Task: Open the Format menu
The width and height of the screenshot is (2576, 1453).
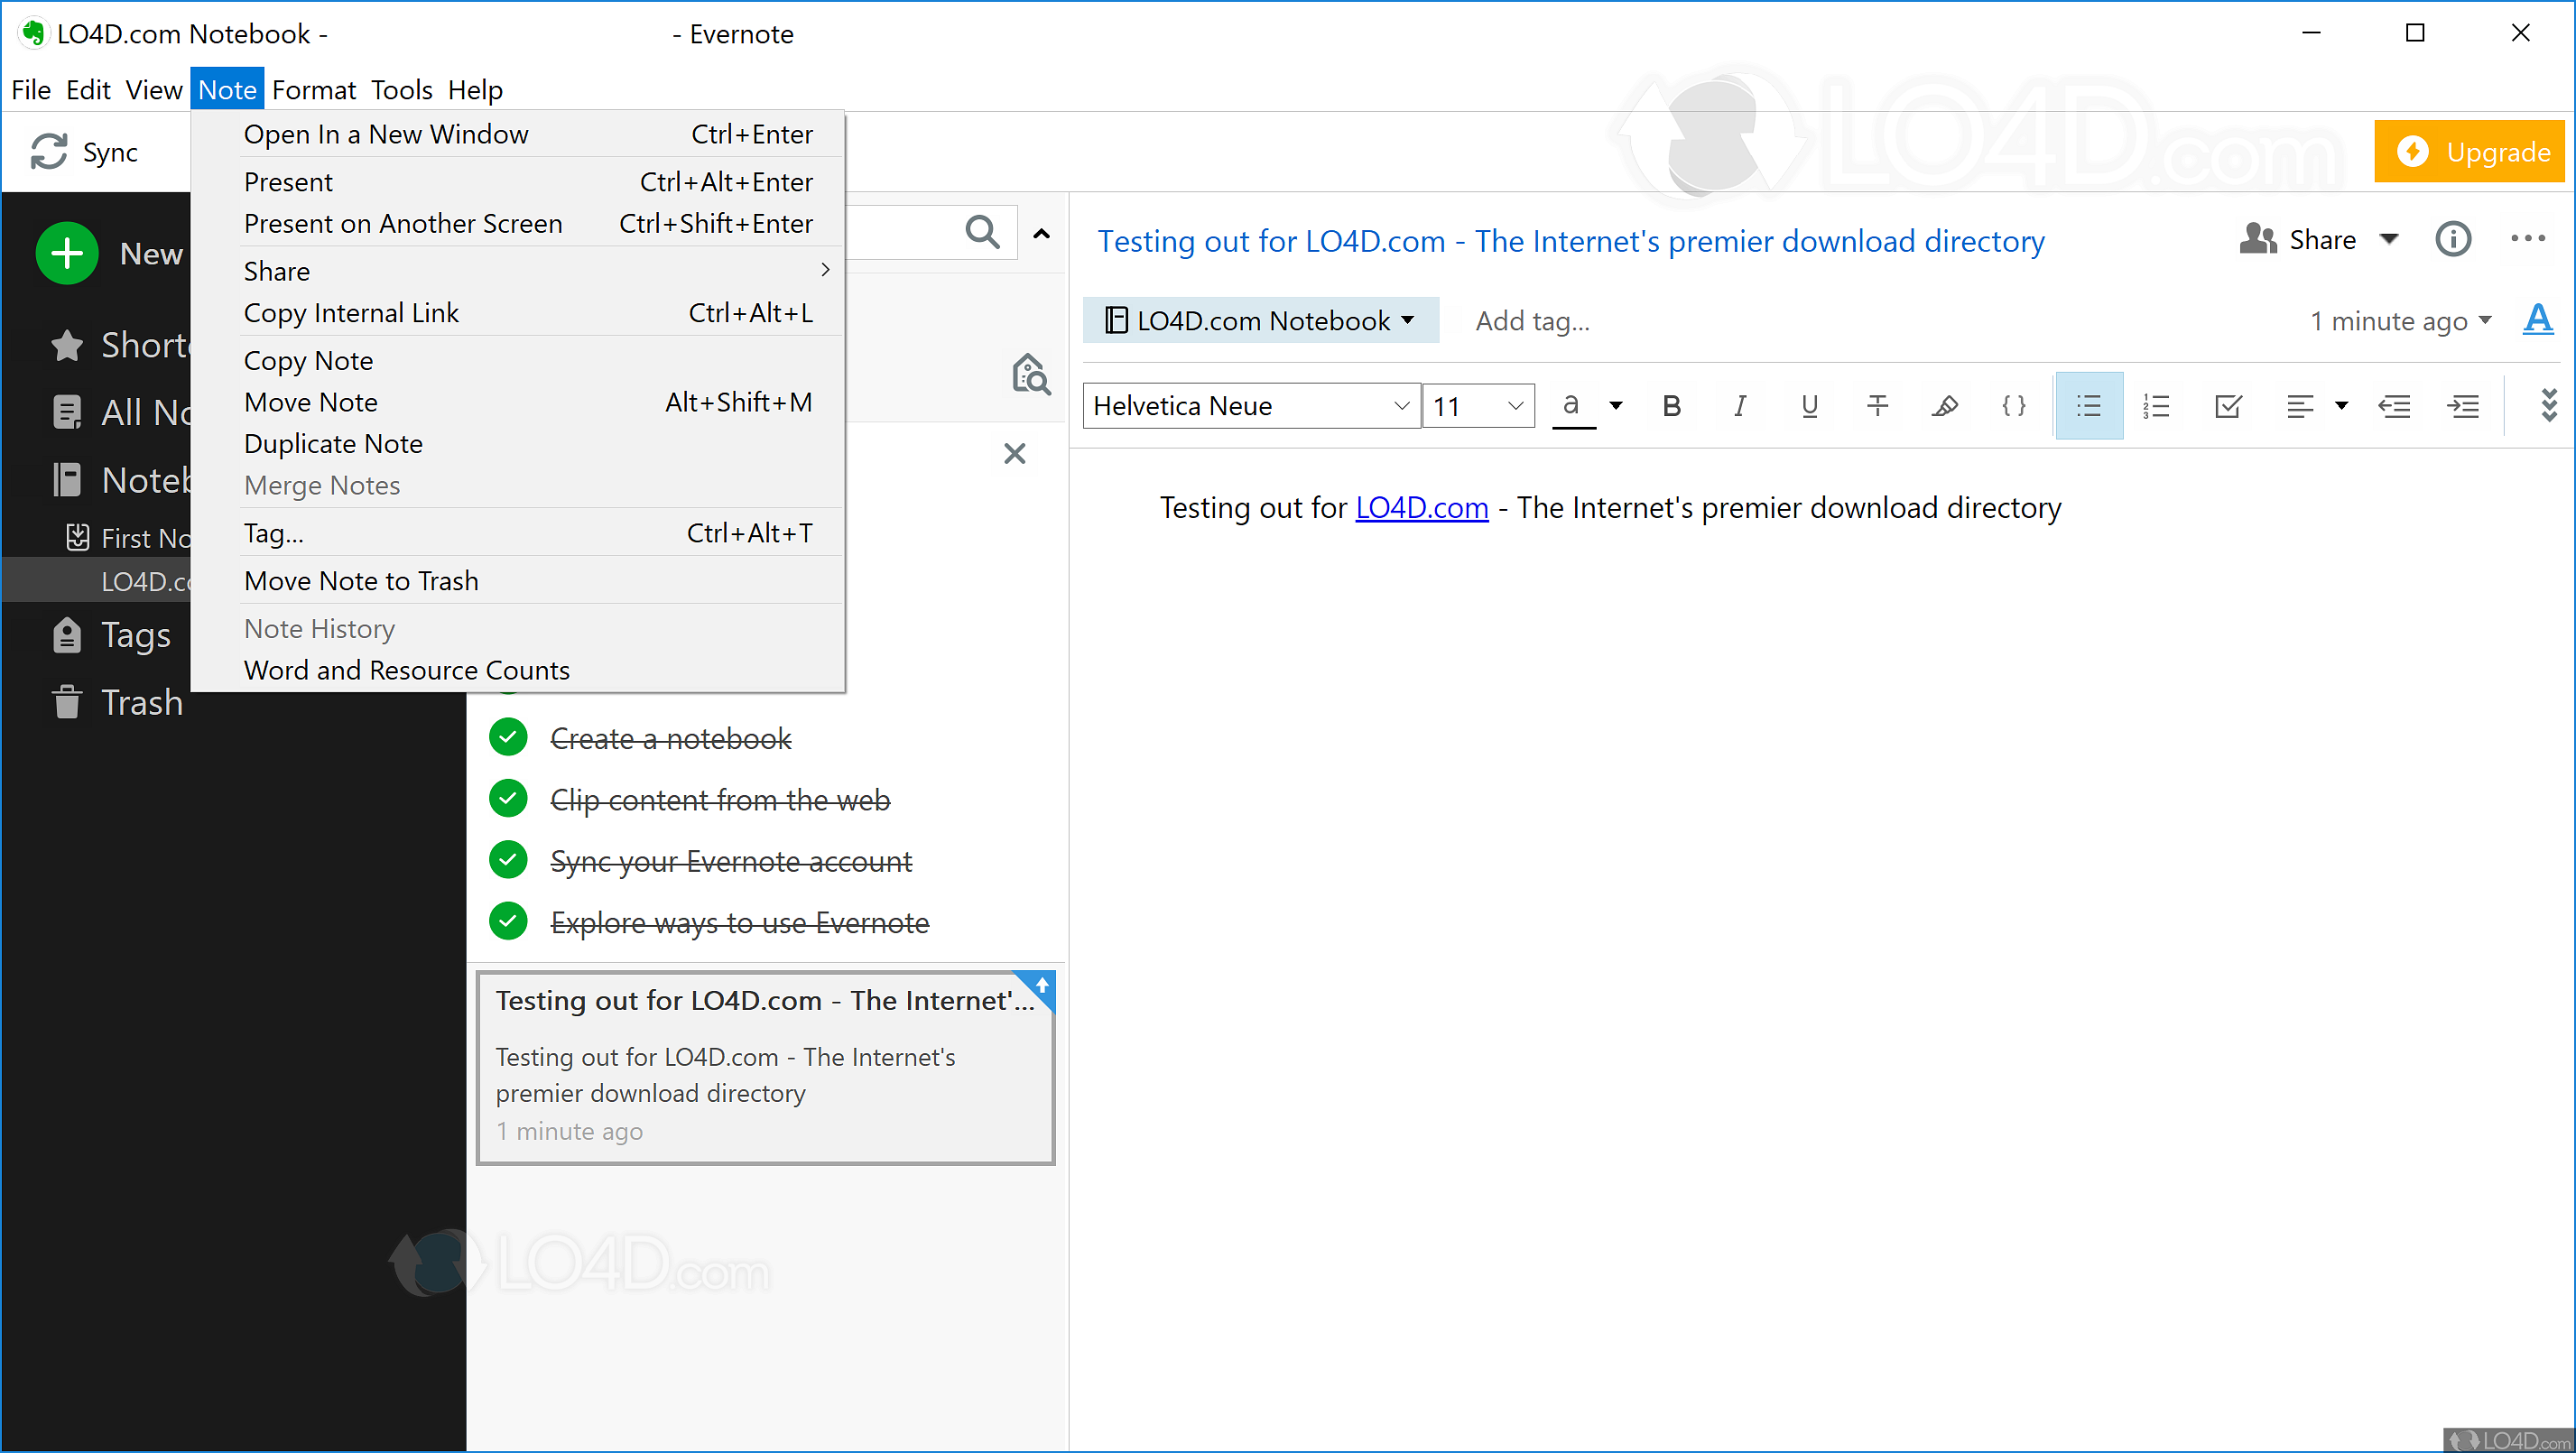Action: point(313,90)
